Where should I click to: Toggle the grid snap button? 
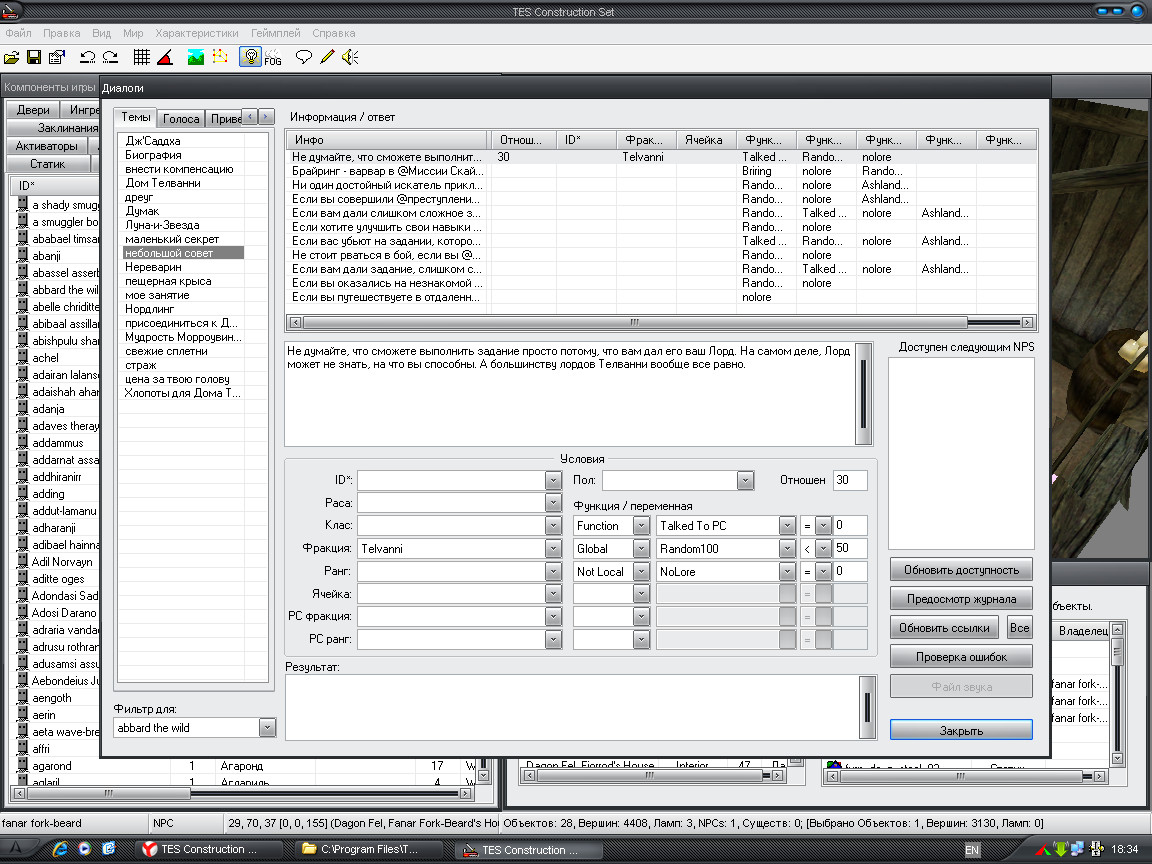[142, 57]
